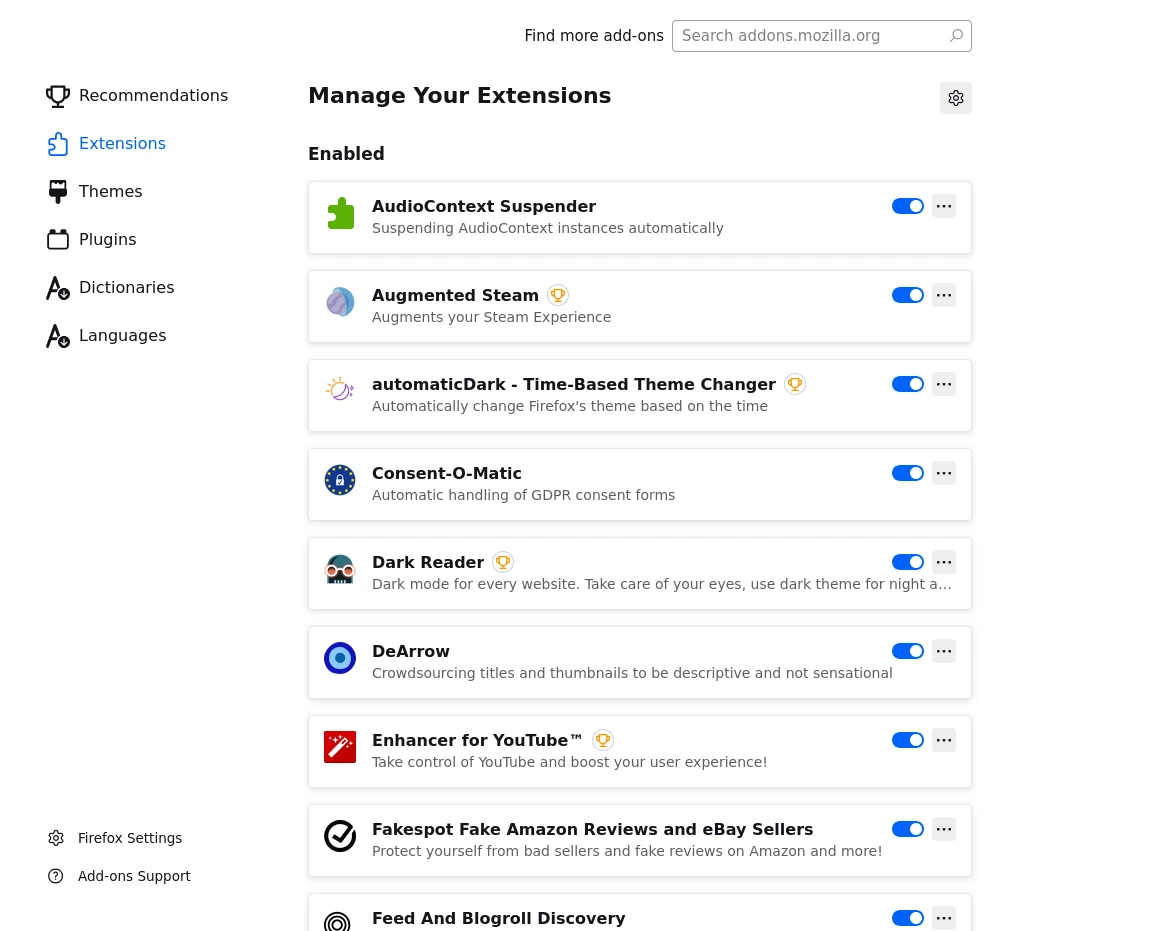Click the Augmented Steam extension icon
This screenshot has width=1160, height=931.
click(x=340, y=302)
